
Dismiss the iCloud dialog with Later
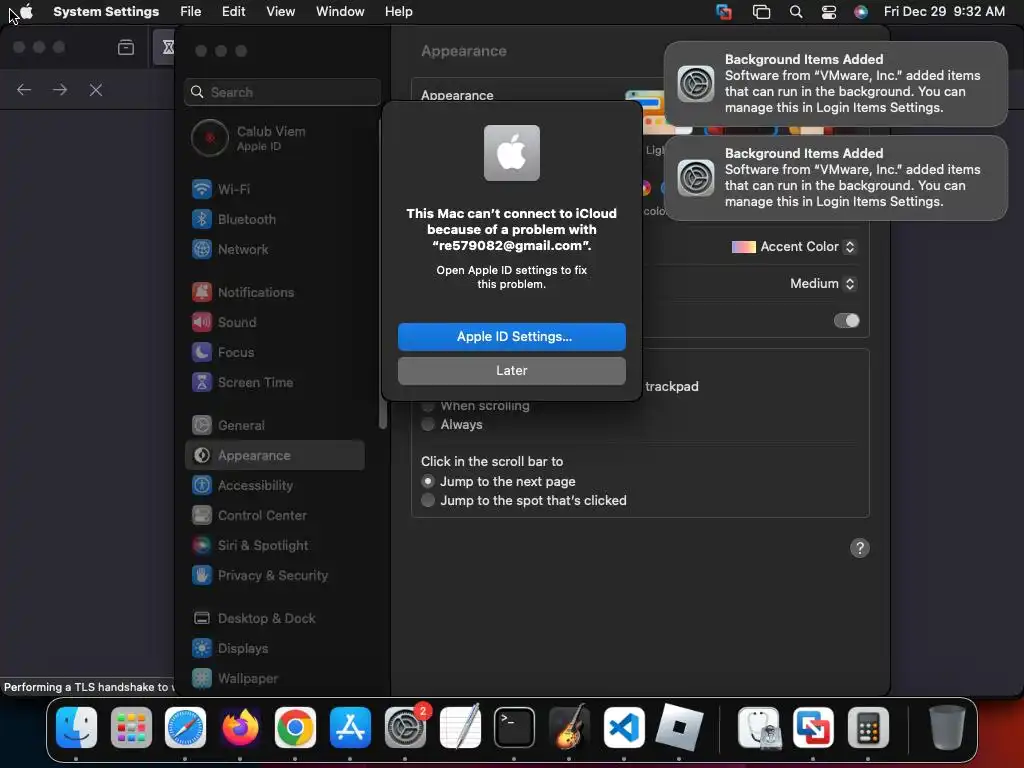pyautogui.click(x=511, y=371)
